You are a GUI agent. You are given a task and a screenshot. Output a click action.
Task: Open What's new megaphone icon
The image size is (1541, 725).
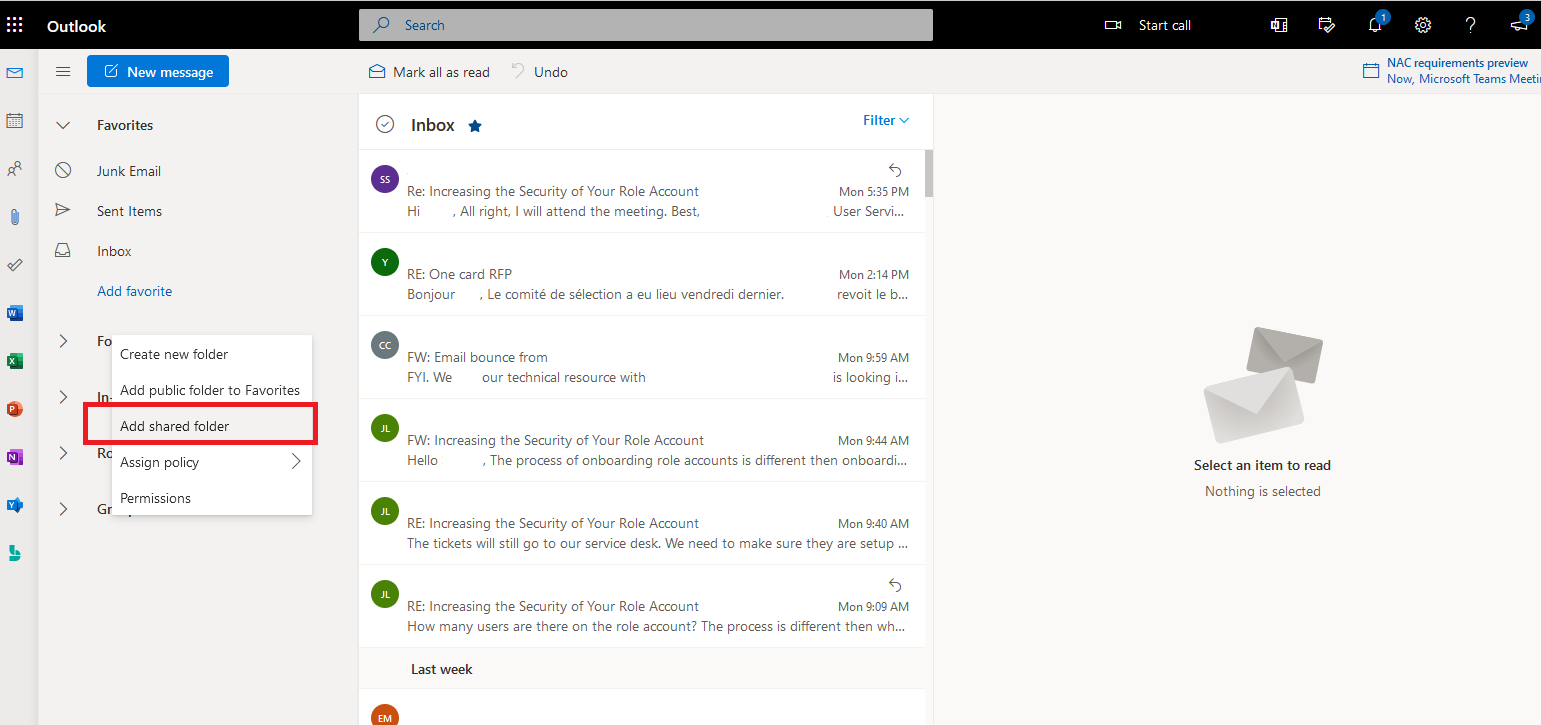click(1520, 25)
